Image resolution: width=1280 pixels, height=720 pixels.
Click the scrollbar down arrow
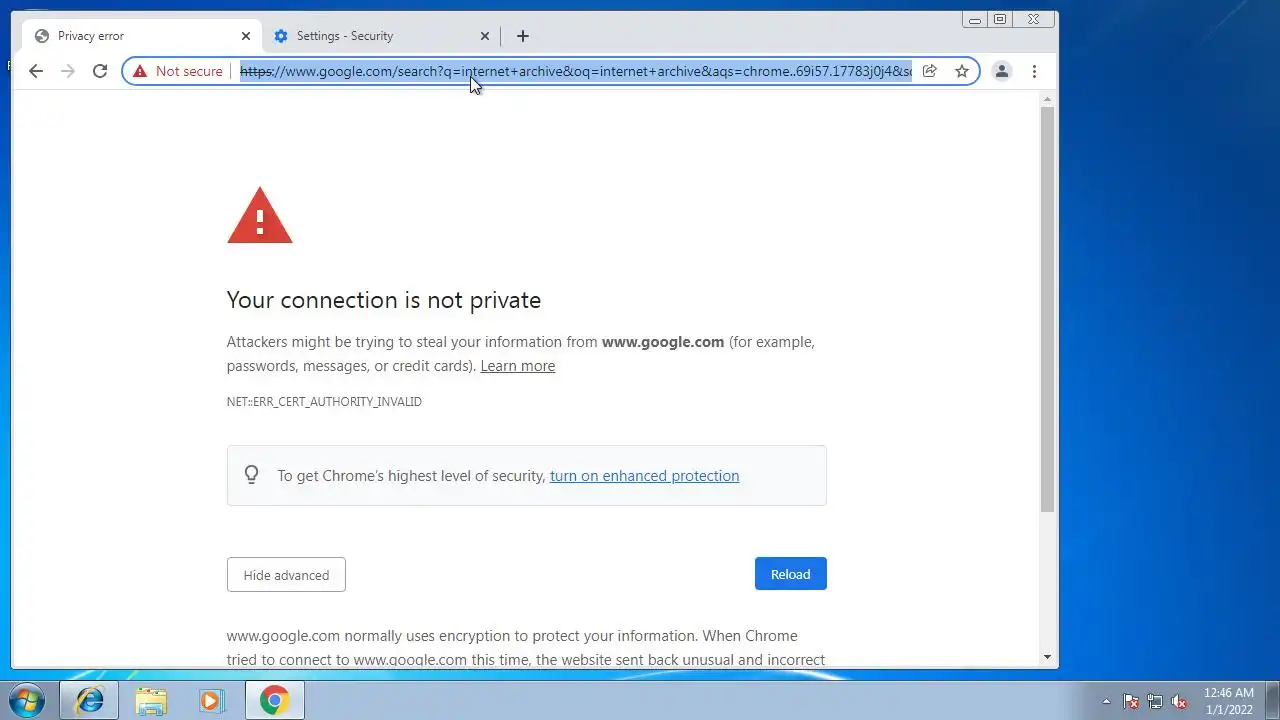1047,657
